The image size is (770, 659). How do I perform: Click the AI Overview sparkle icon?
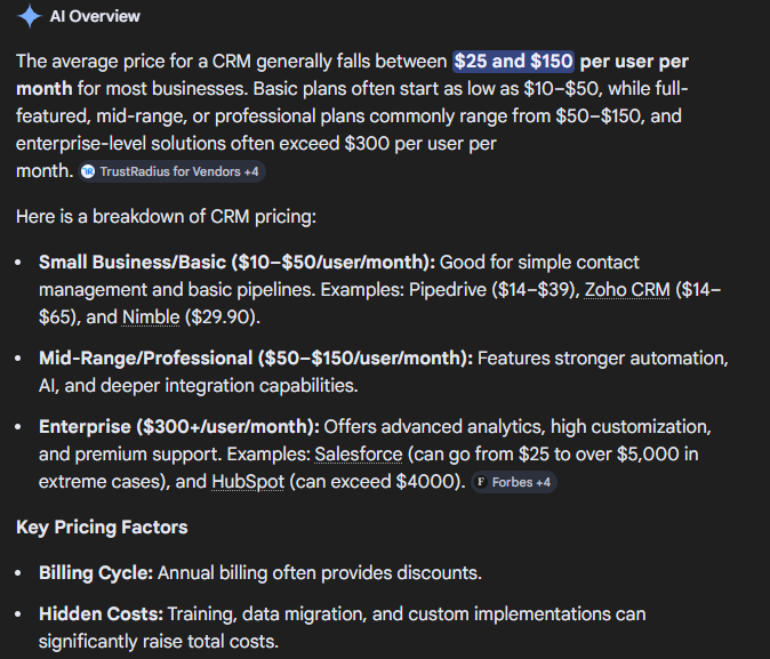pos(30,16)
